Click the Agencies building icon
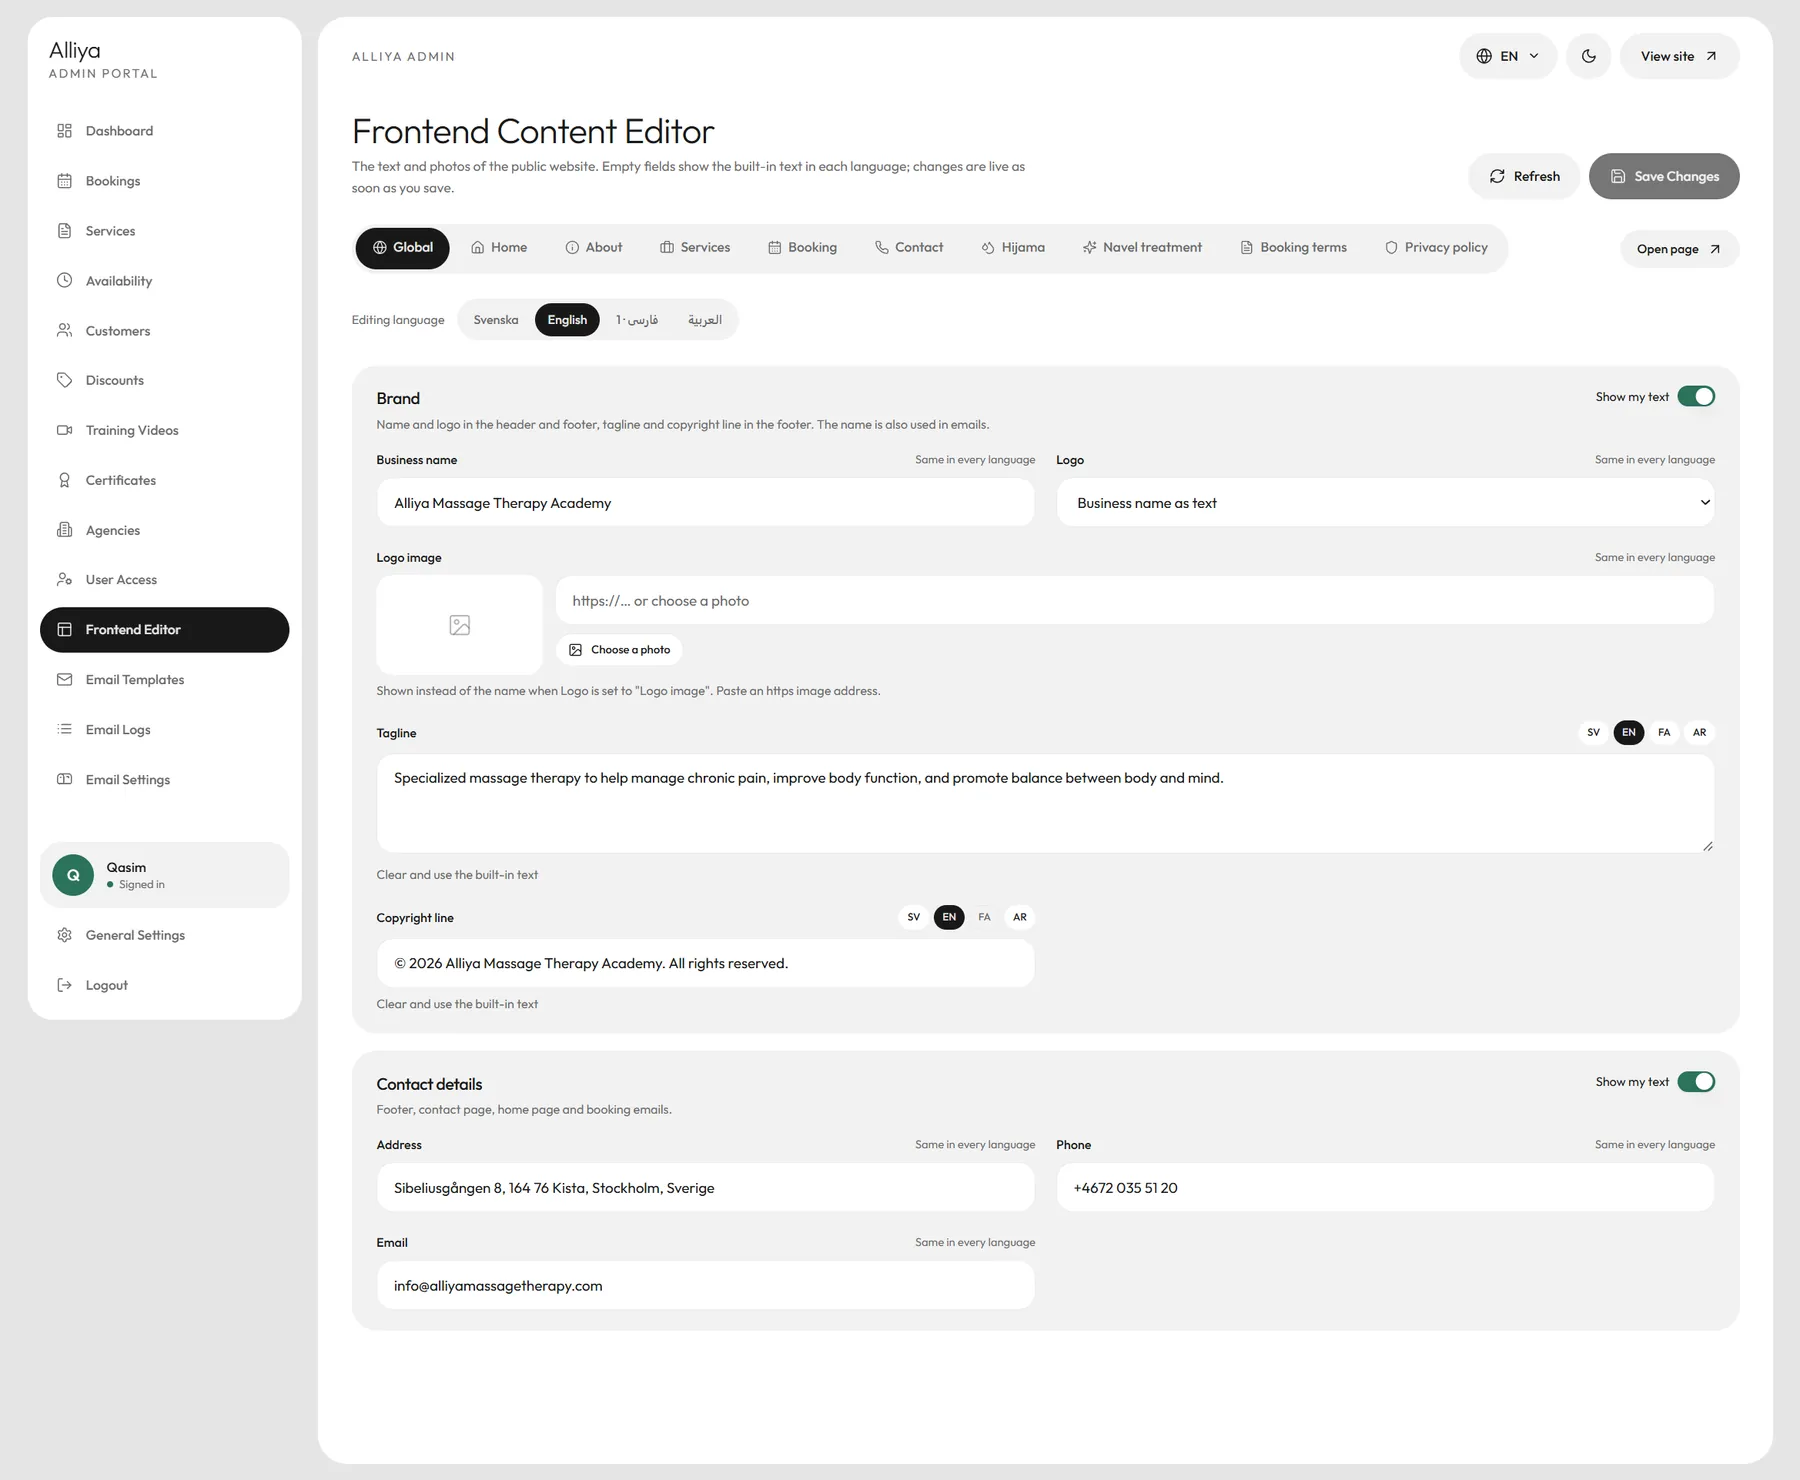Viewport: 1800px width, 1480px height. pos(65,530)
